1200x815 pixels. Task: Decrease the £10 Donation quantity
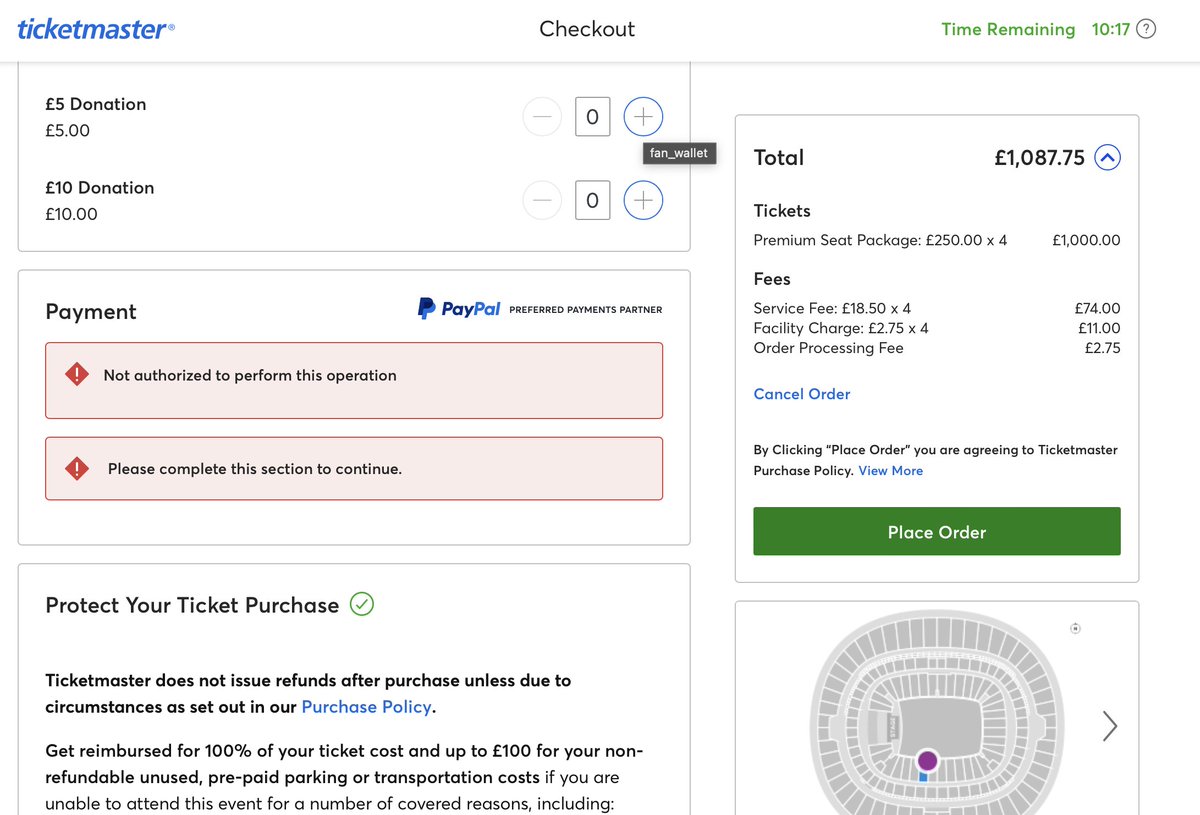542,201
